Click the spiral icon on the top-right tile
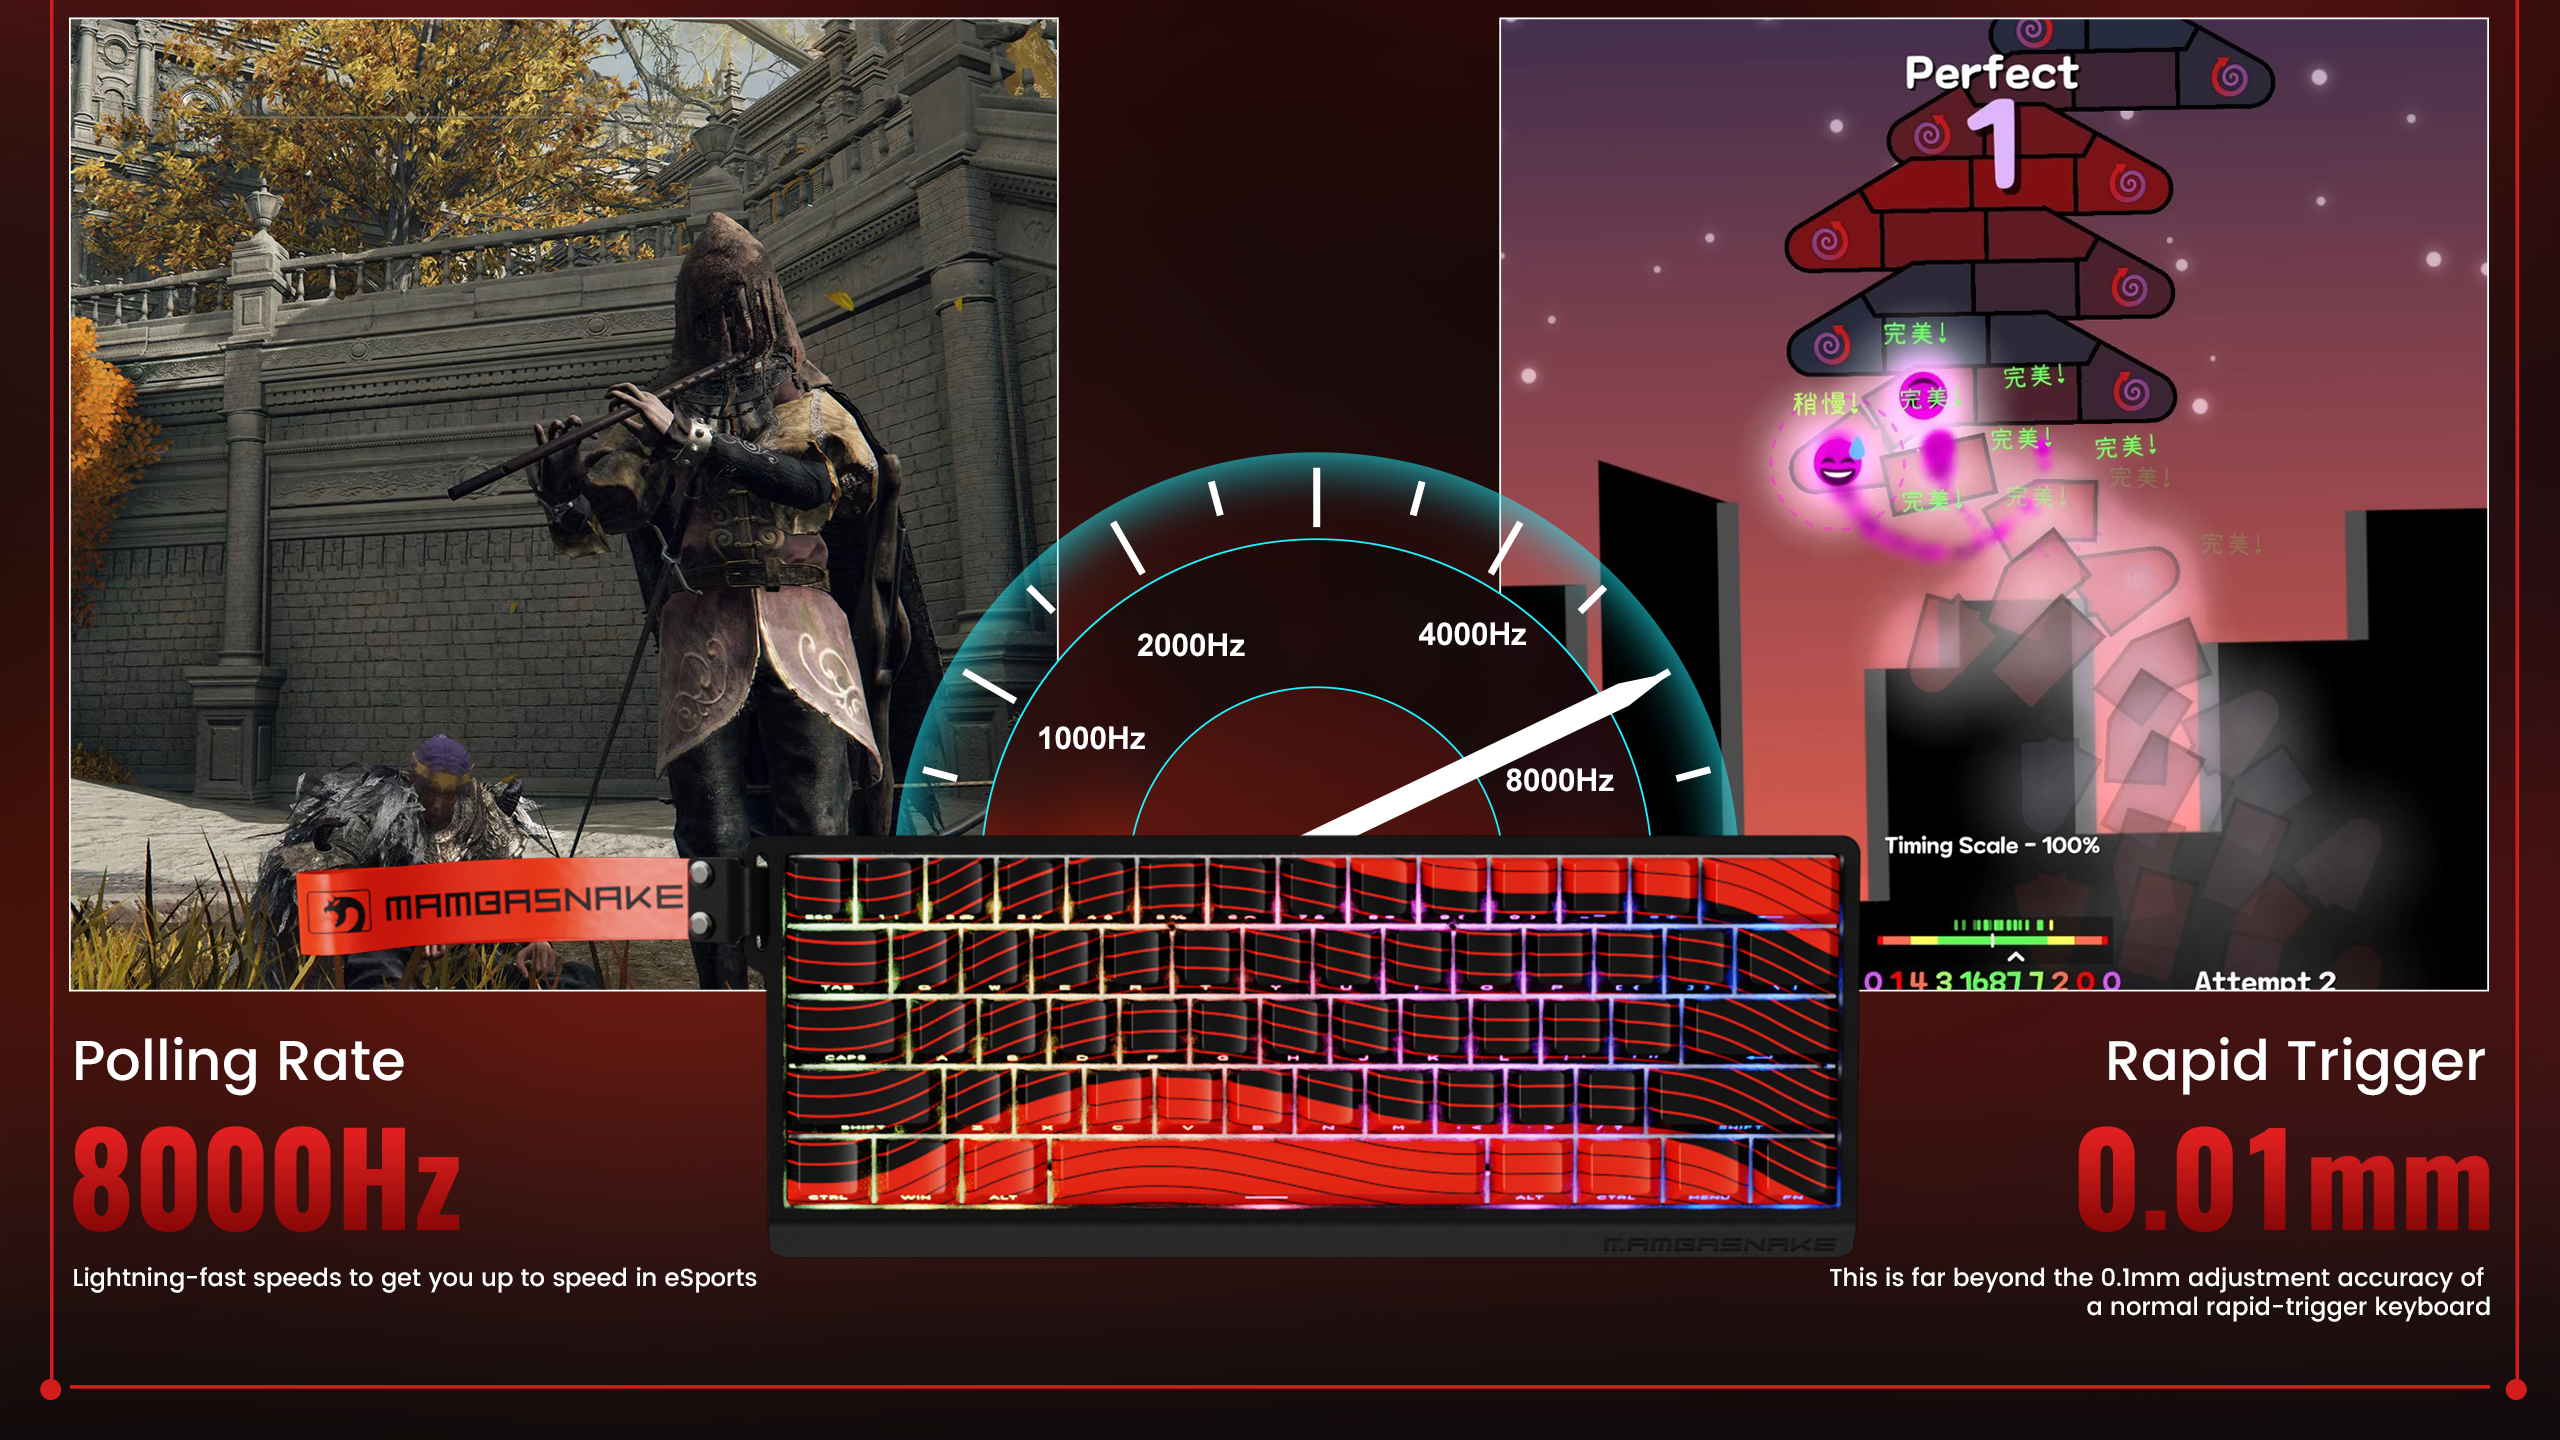This screenshot has height=1440, width=2560. coord(2229,77)
